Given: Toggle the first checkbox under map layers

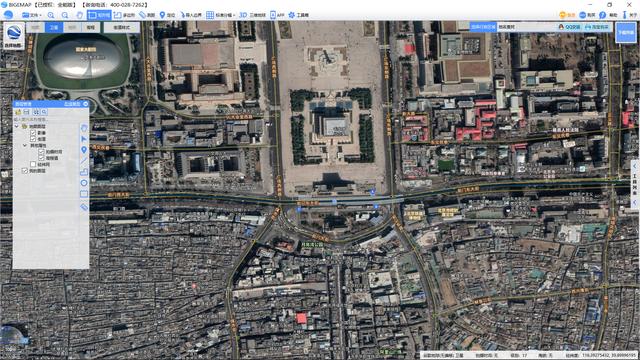Looking at the screenshot, I should (33, 133).
